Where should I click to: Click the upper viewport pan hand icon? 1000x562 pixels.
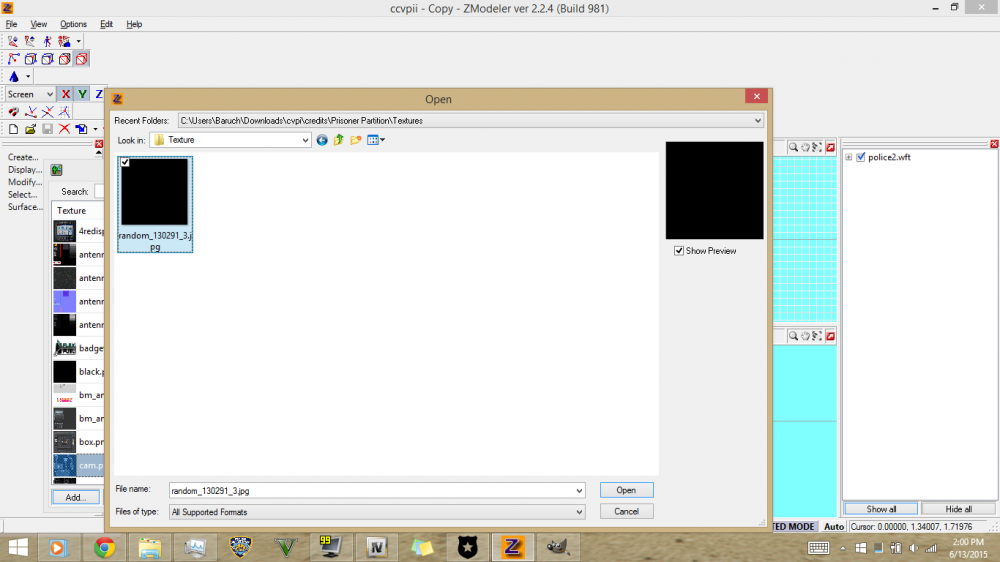tap(805, 147)
